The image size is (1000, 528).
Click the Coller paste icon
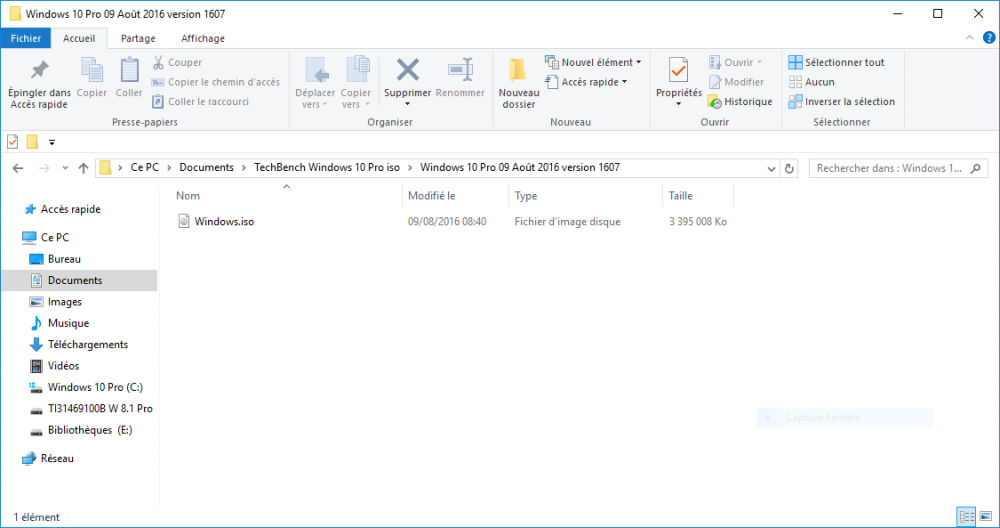[129, 70]
